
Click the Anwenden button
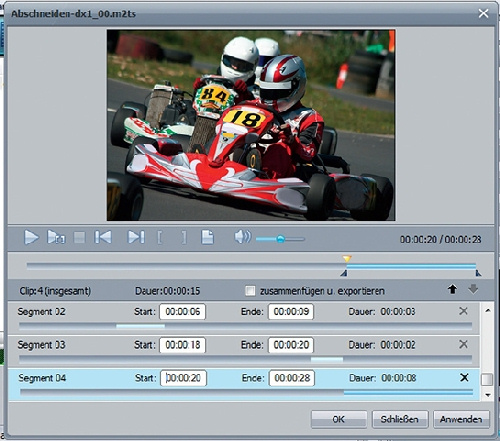coord(461,419)
